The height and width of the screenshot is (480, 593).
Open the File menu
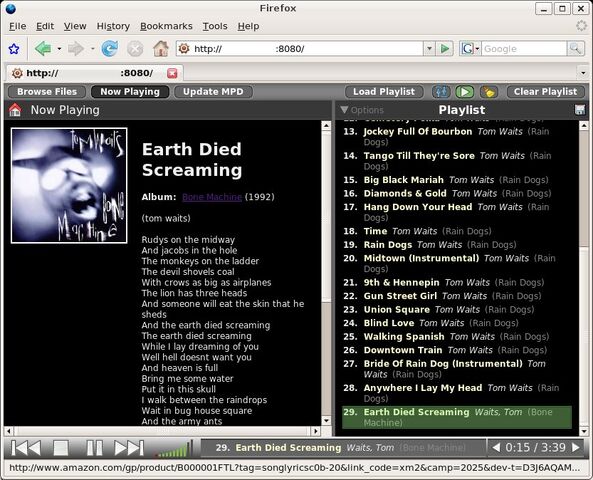pyautogui.click(x=17, y=26)
